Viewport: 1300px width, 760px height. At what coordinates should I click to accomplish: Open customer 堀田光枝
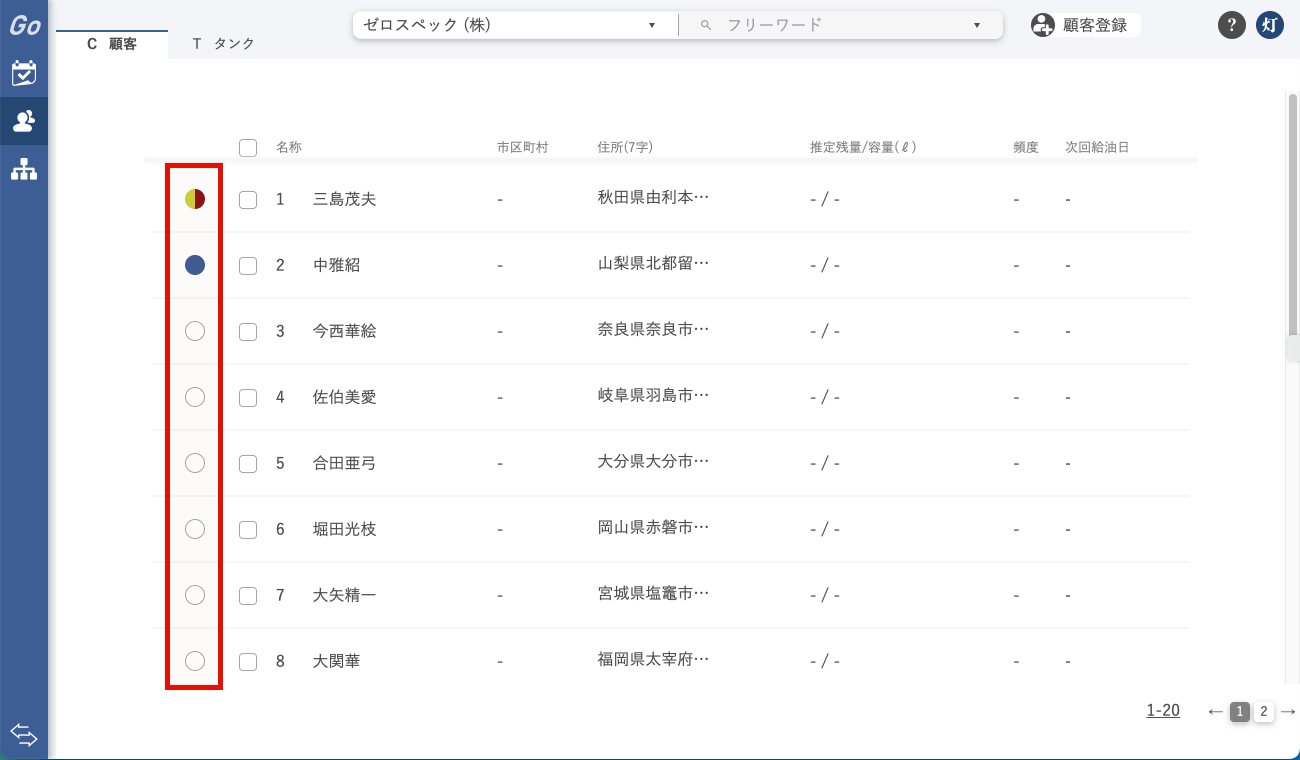coord(345,529)
